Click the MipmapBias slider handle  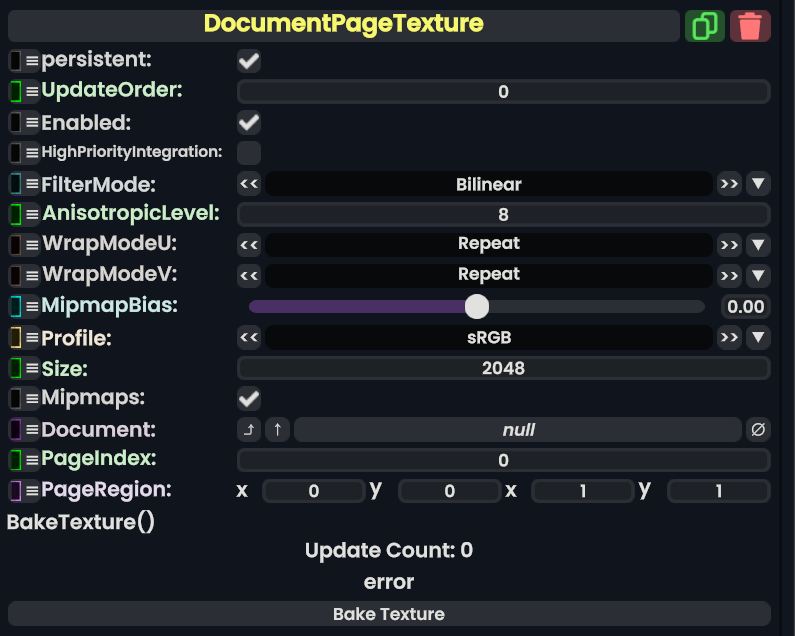click(x=477, y=306)
